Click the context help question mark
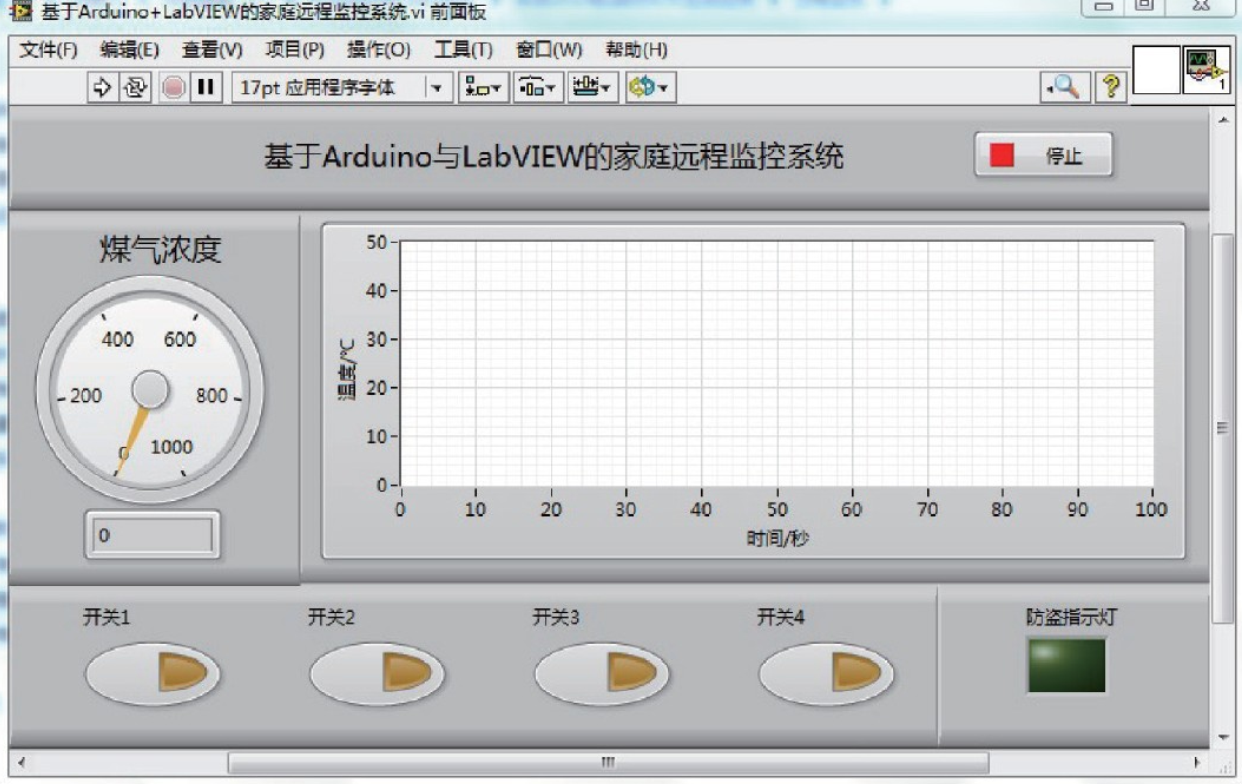The image size is (1242, 784). (x=1109, y=87)
